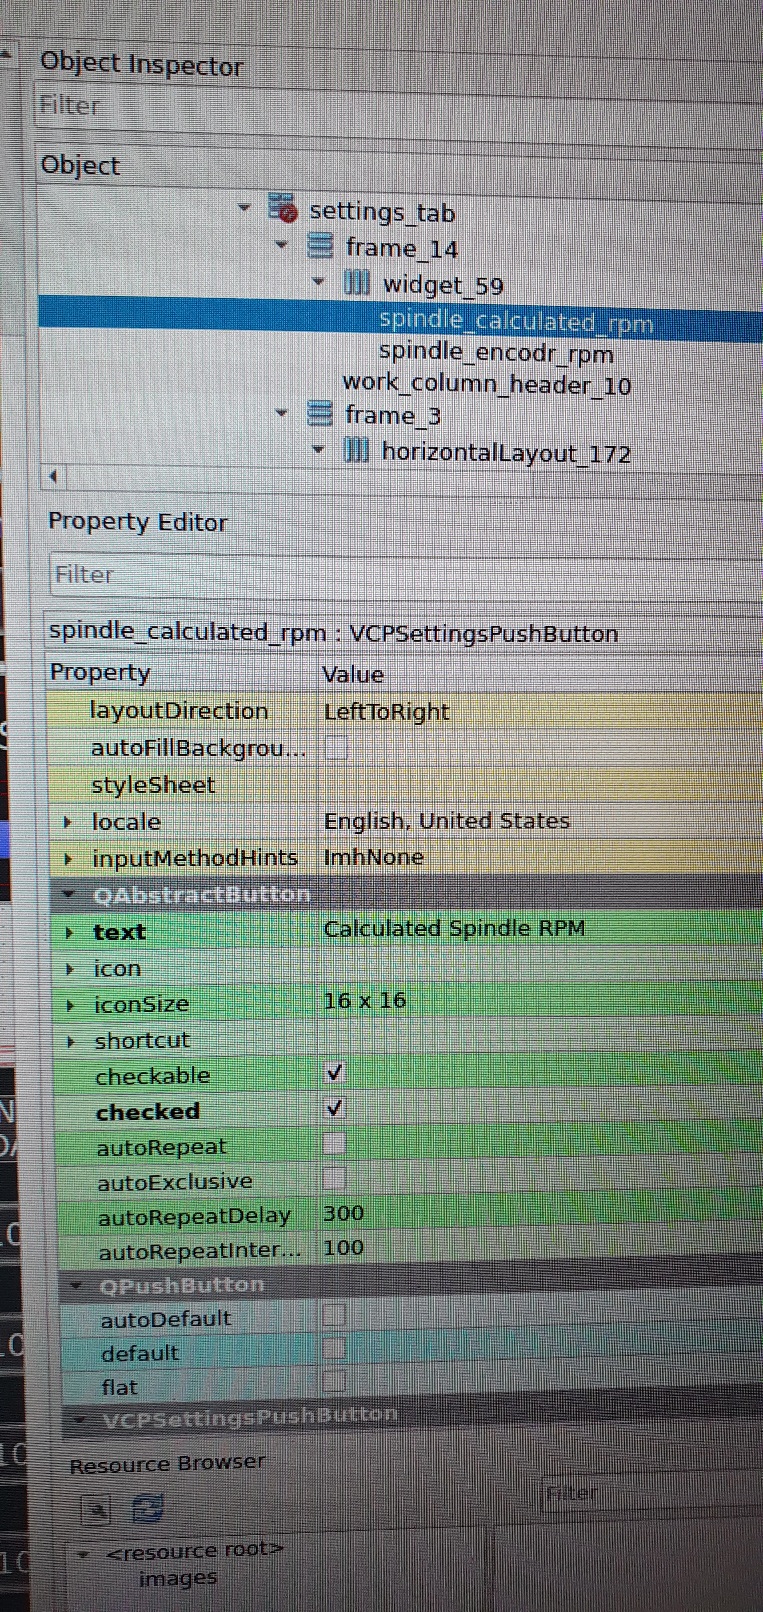
Task: Collapse the QPushButton property group
Action: pos(77,1285)
